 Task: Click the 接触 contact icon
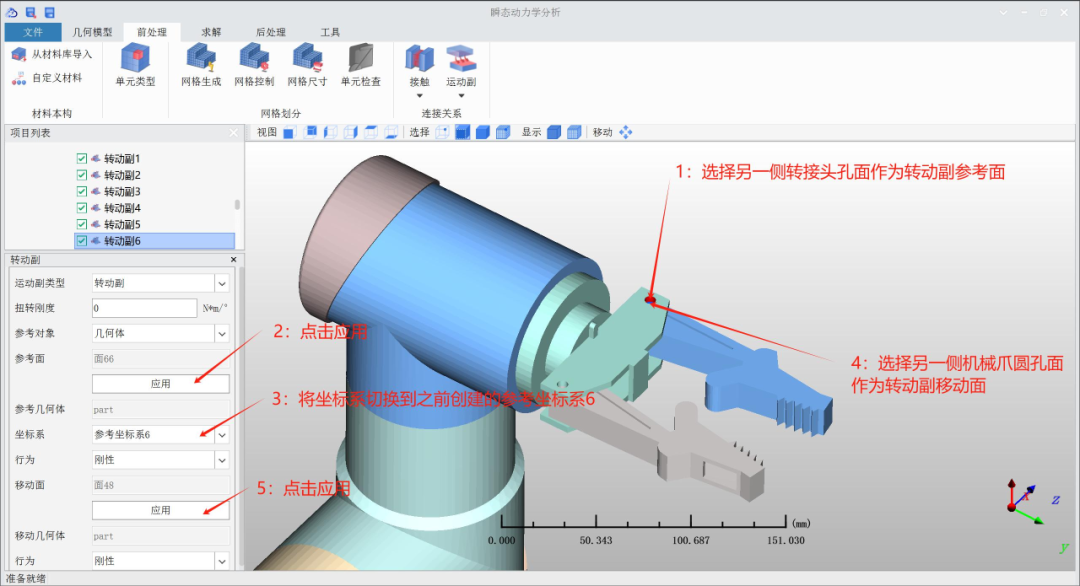(x=419, y=59)
